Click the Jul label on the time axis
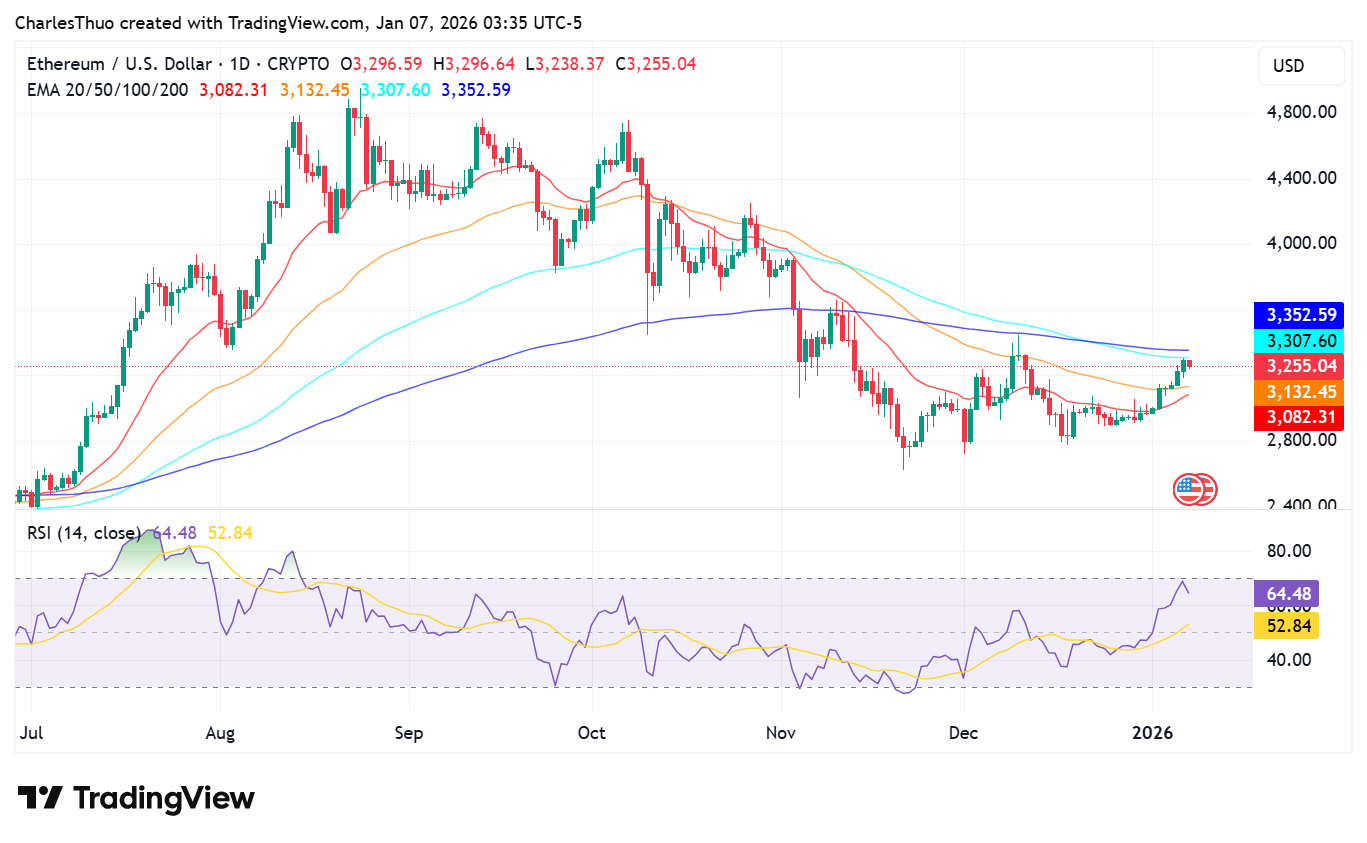 pyautogui.click(x=31, y=733)
